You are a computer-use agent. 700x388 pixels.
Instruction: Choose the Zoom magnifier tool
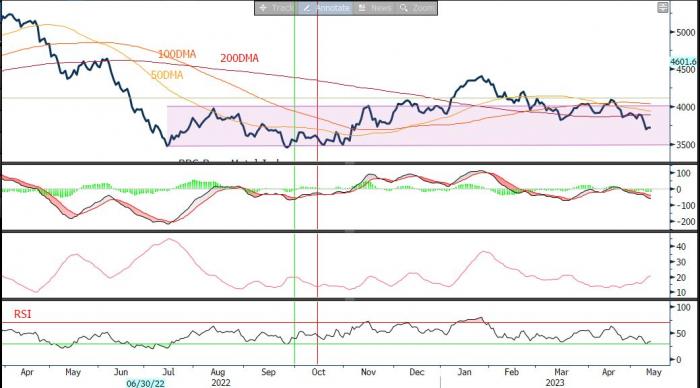click(x=417, y=8)
